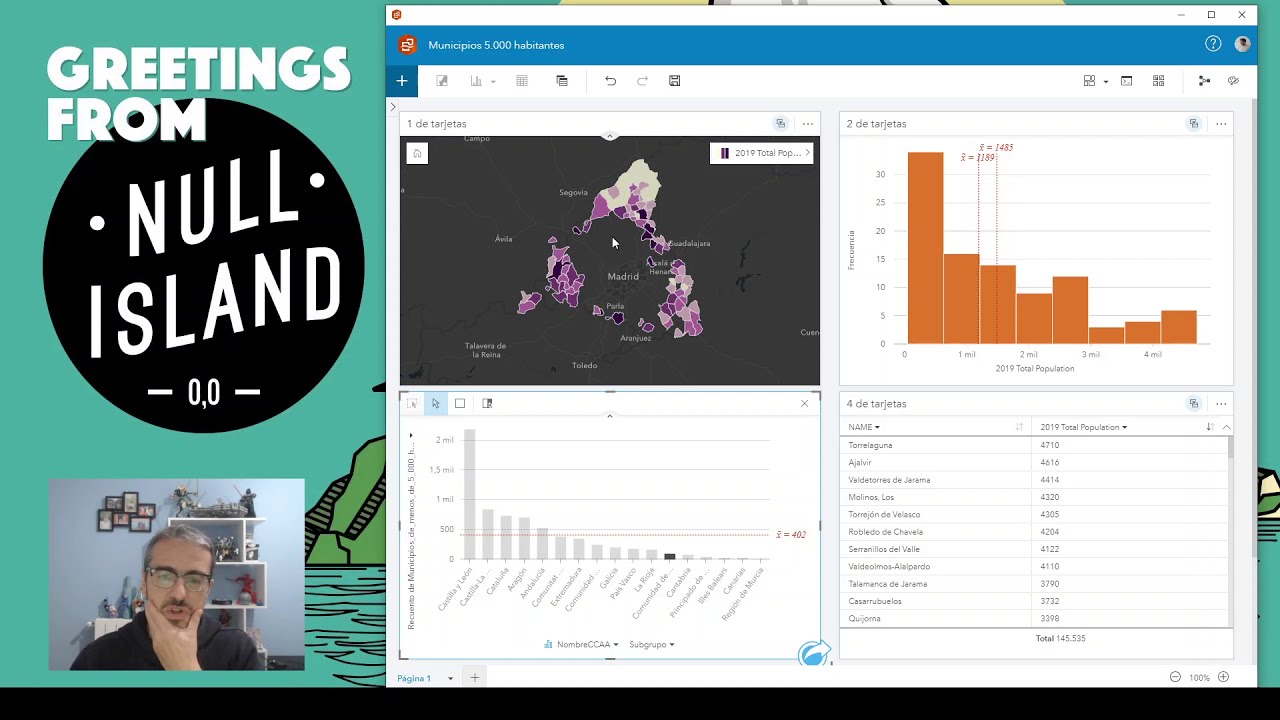Click the value 4122 in the table
Image resolution: width=1280 pixels, height=720 pixels.
[1049, 549]
